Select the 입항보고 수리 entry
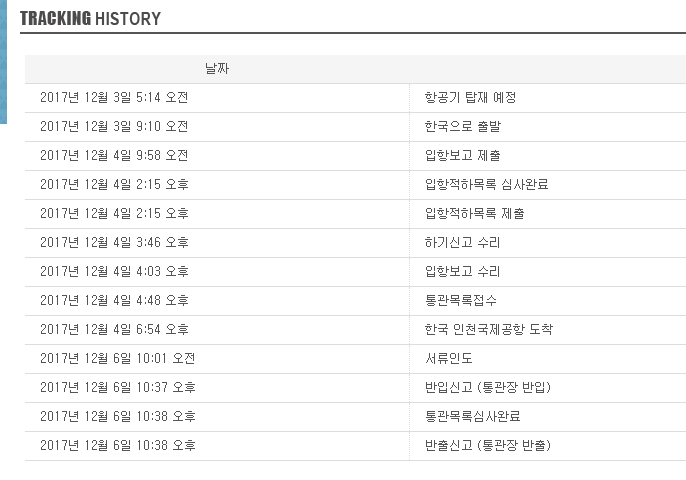686x480 pixels. pyautogui.click(x=463, y=272)
